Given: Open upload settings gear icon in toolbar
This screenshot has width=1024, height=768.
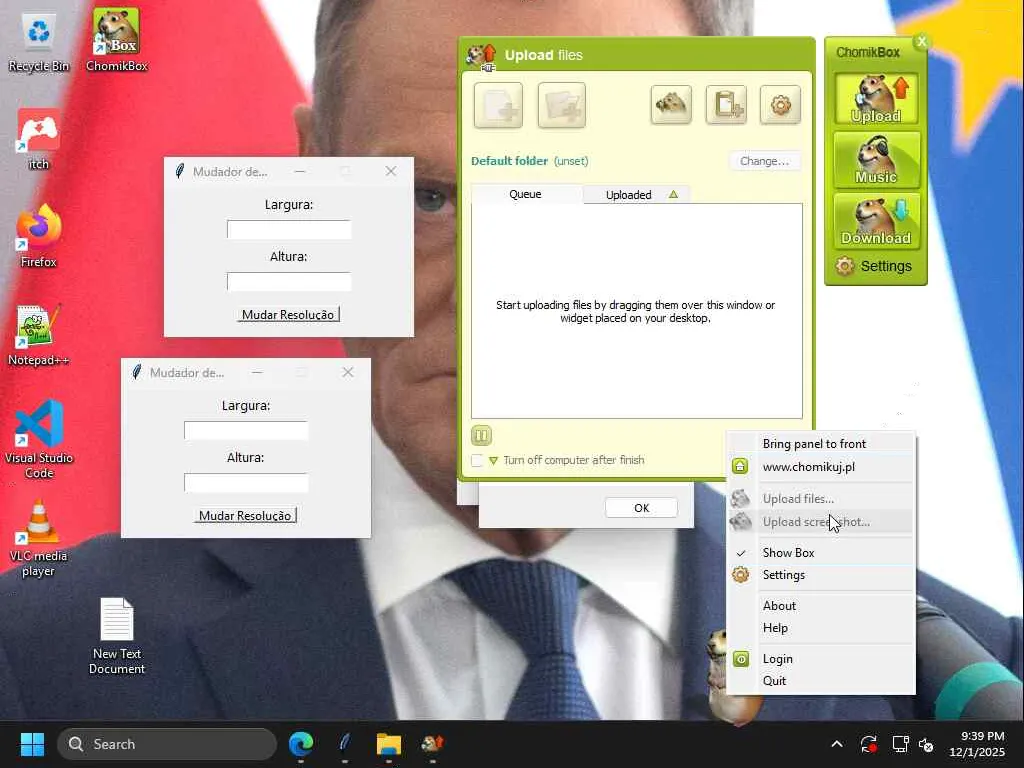Looking at the screenshot, I should click(x=780, y=104).
